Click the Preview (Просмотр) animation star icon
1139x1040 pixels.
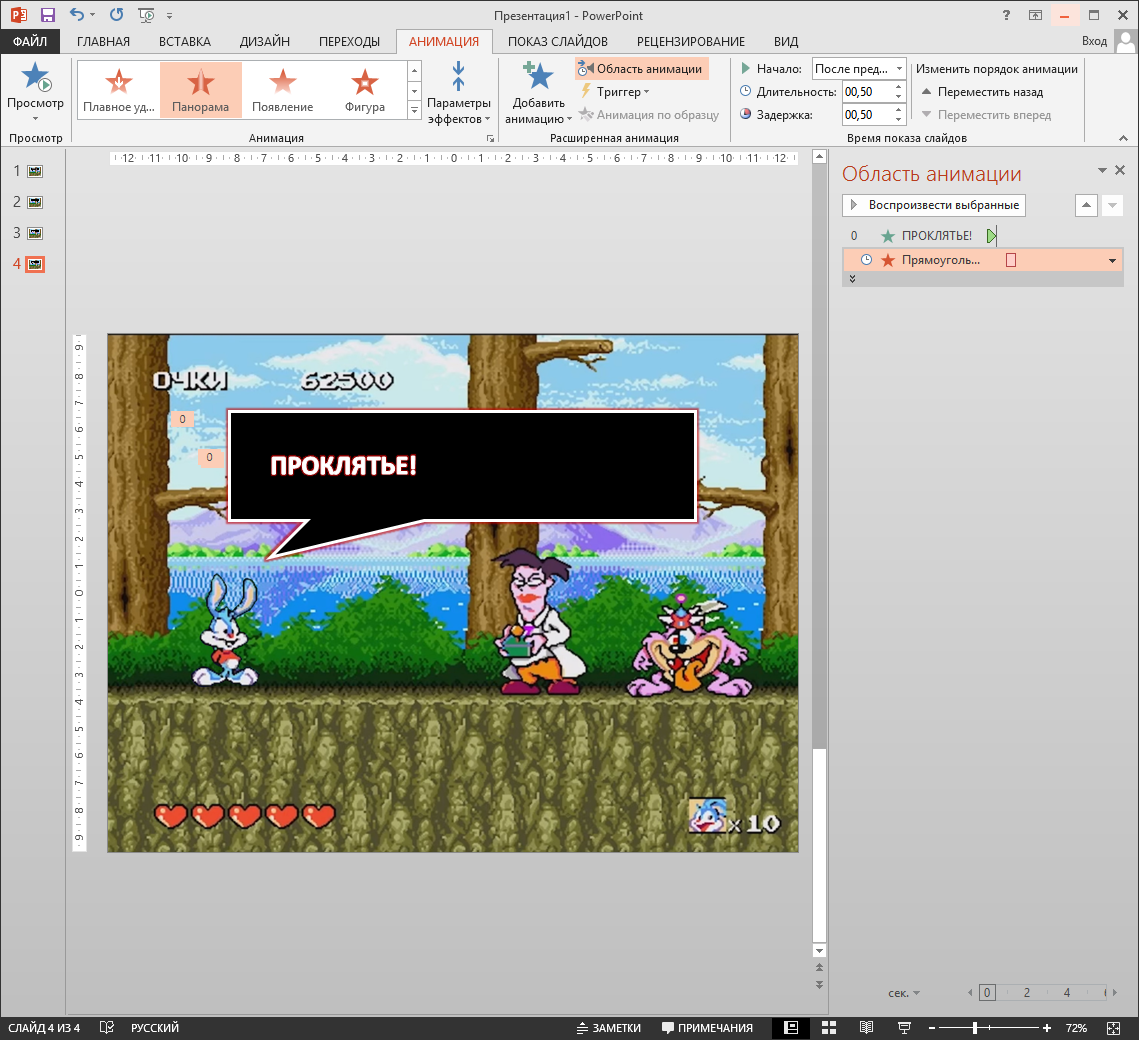[x=35, y=76]
